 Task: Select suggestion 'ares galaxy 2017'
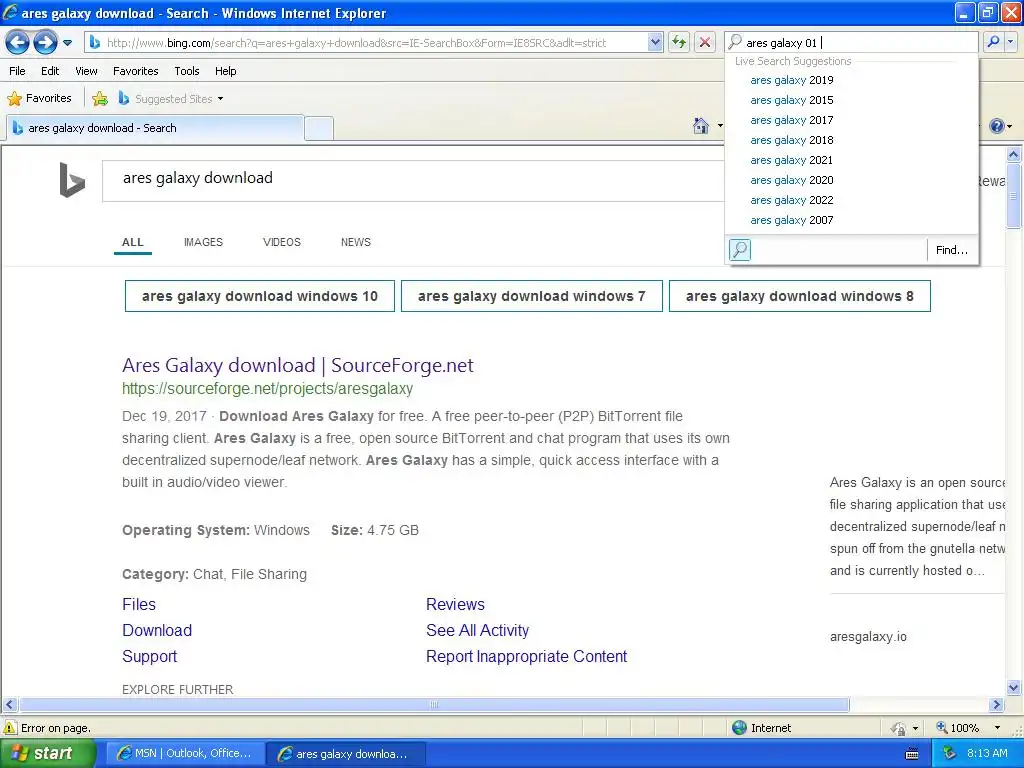792,120
